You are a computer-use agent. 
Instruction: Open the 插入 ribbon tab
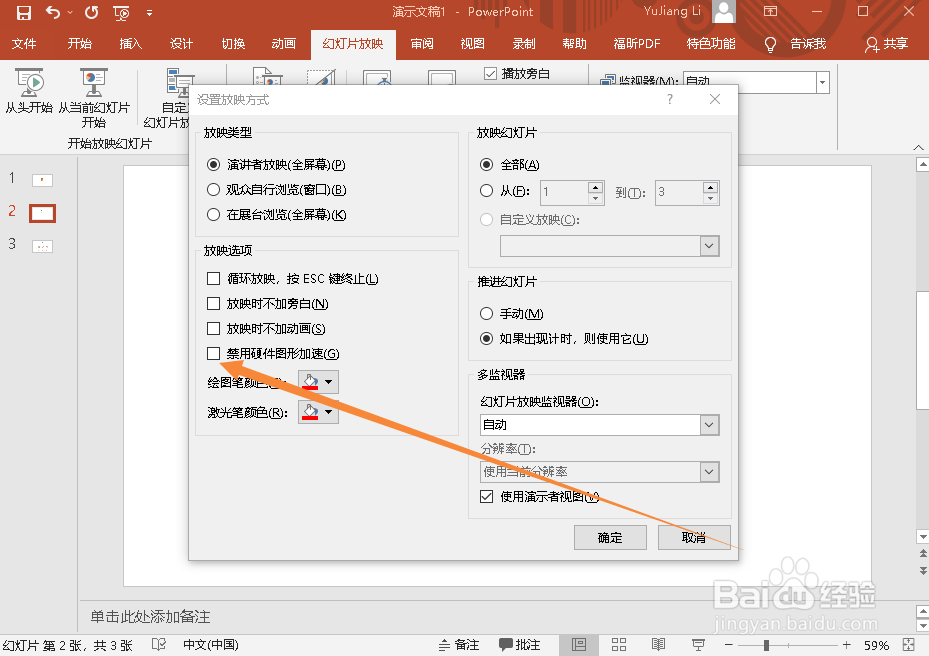click(x=130, y=44)
